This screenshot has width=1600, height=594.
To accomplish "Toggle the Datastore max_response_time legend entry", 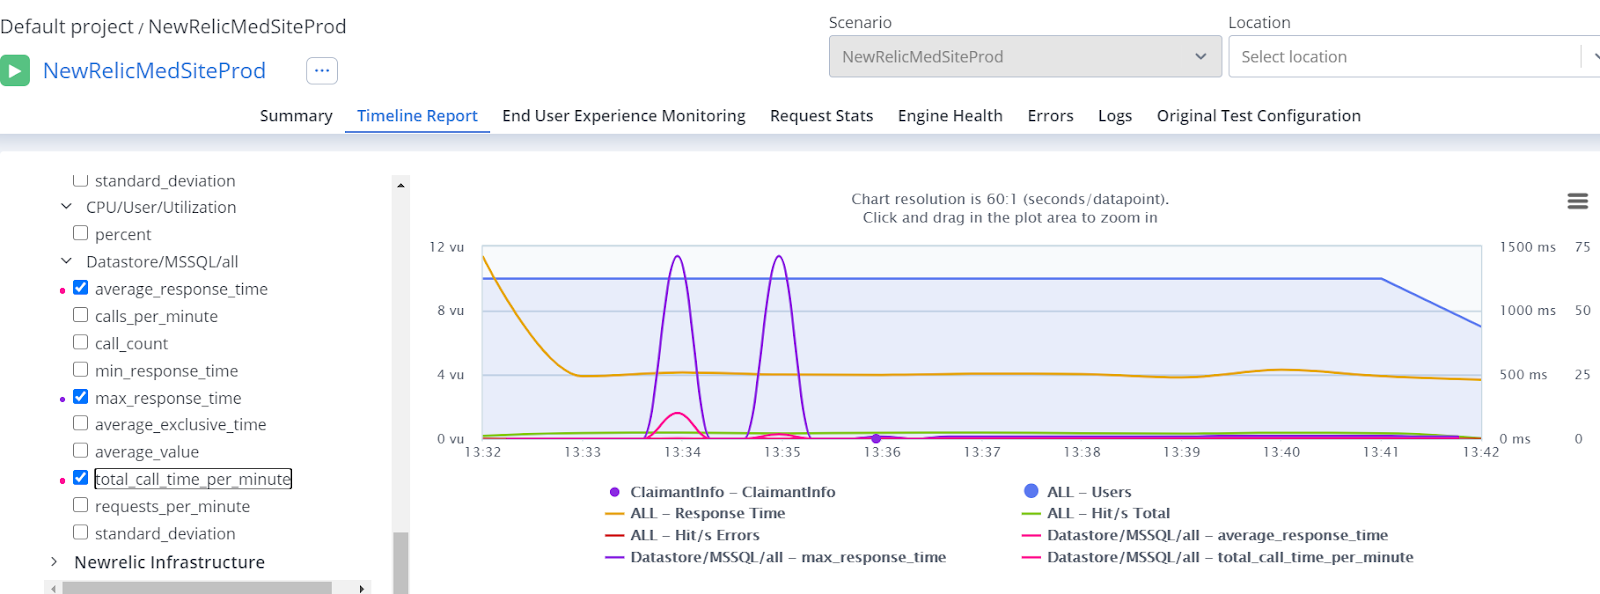I will click(x=775, y=557).
